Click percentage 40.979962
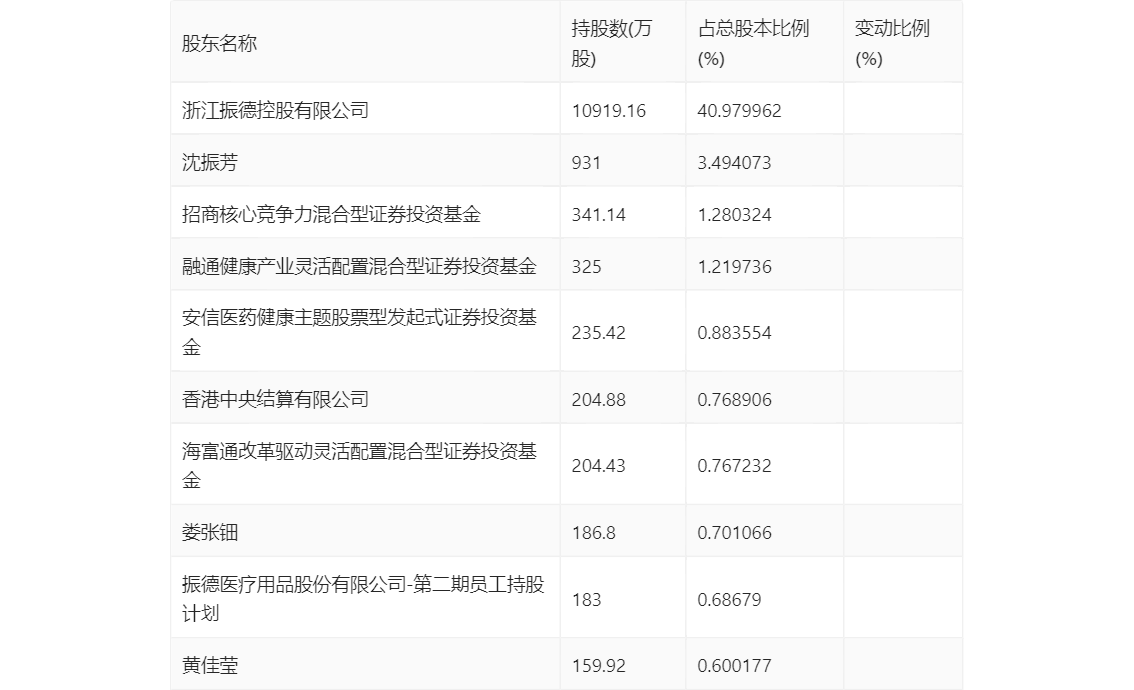The height and width of the screenshot is (690, 1134). 739,111
